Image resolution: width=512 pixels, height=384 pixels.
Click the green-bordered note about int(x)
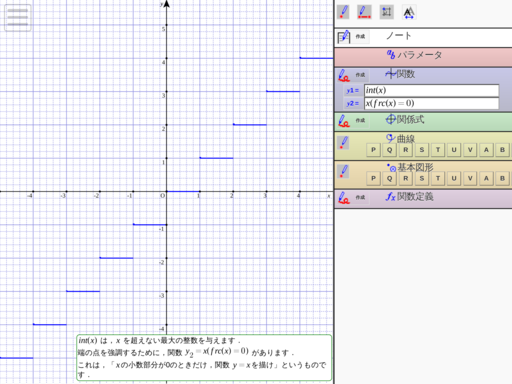(204, 358)
